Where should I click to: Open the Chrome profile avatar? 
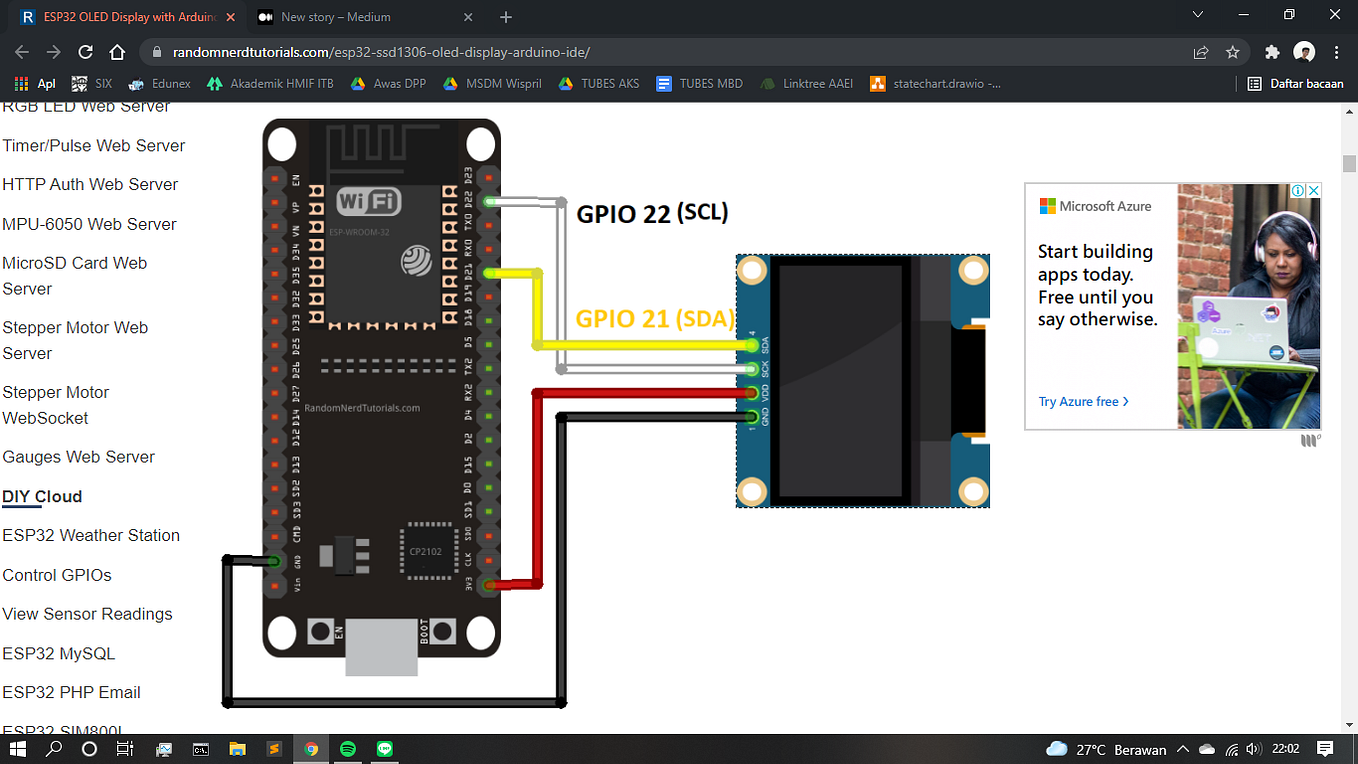tap(1301, 51)
